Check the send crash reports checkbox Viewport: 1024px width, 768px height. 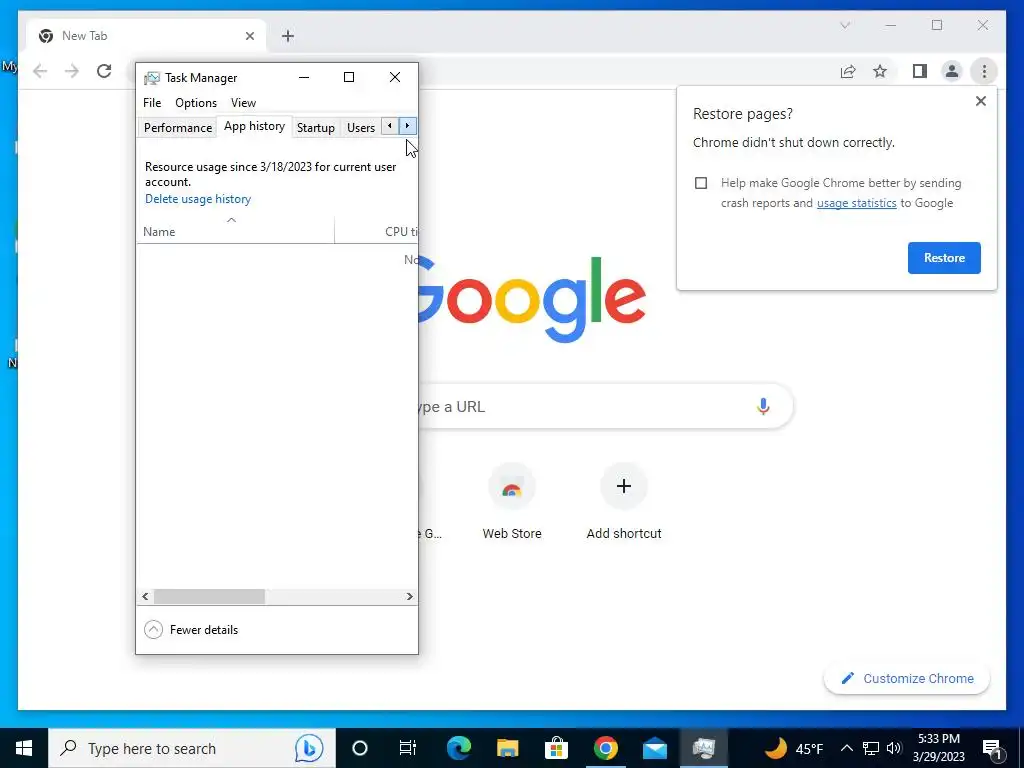(x=701, y=183)
